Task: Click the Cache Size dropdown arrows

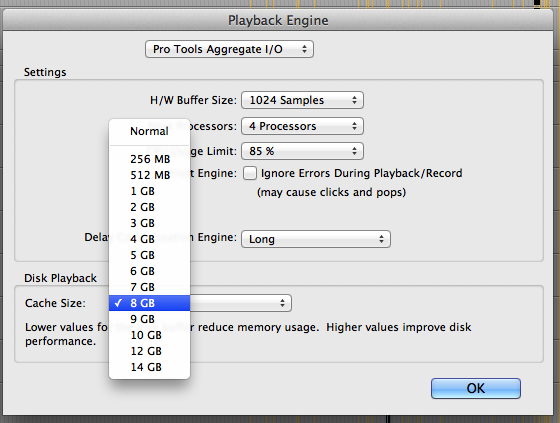Action: pos(282,303)
